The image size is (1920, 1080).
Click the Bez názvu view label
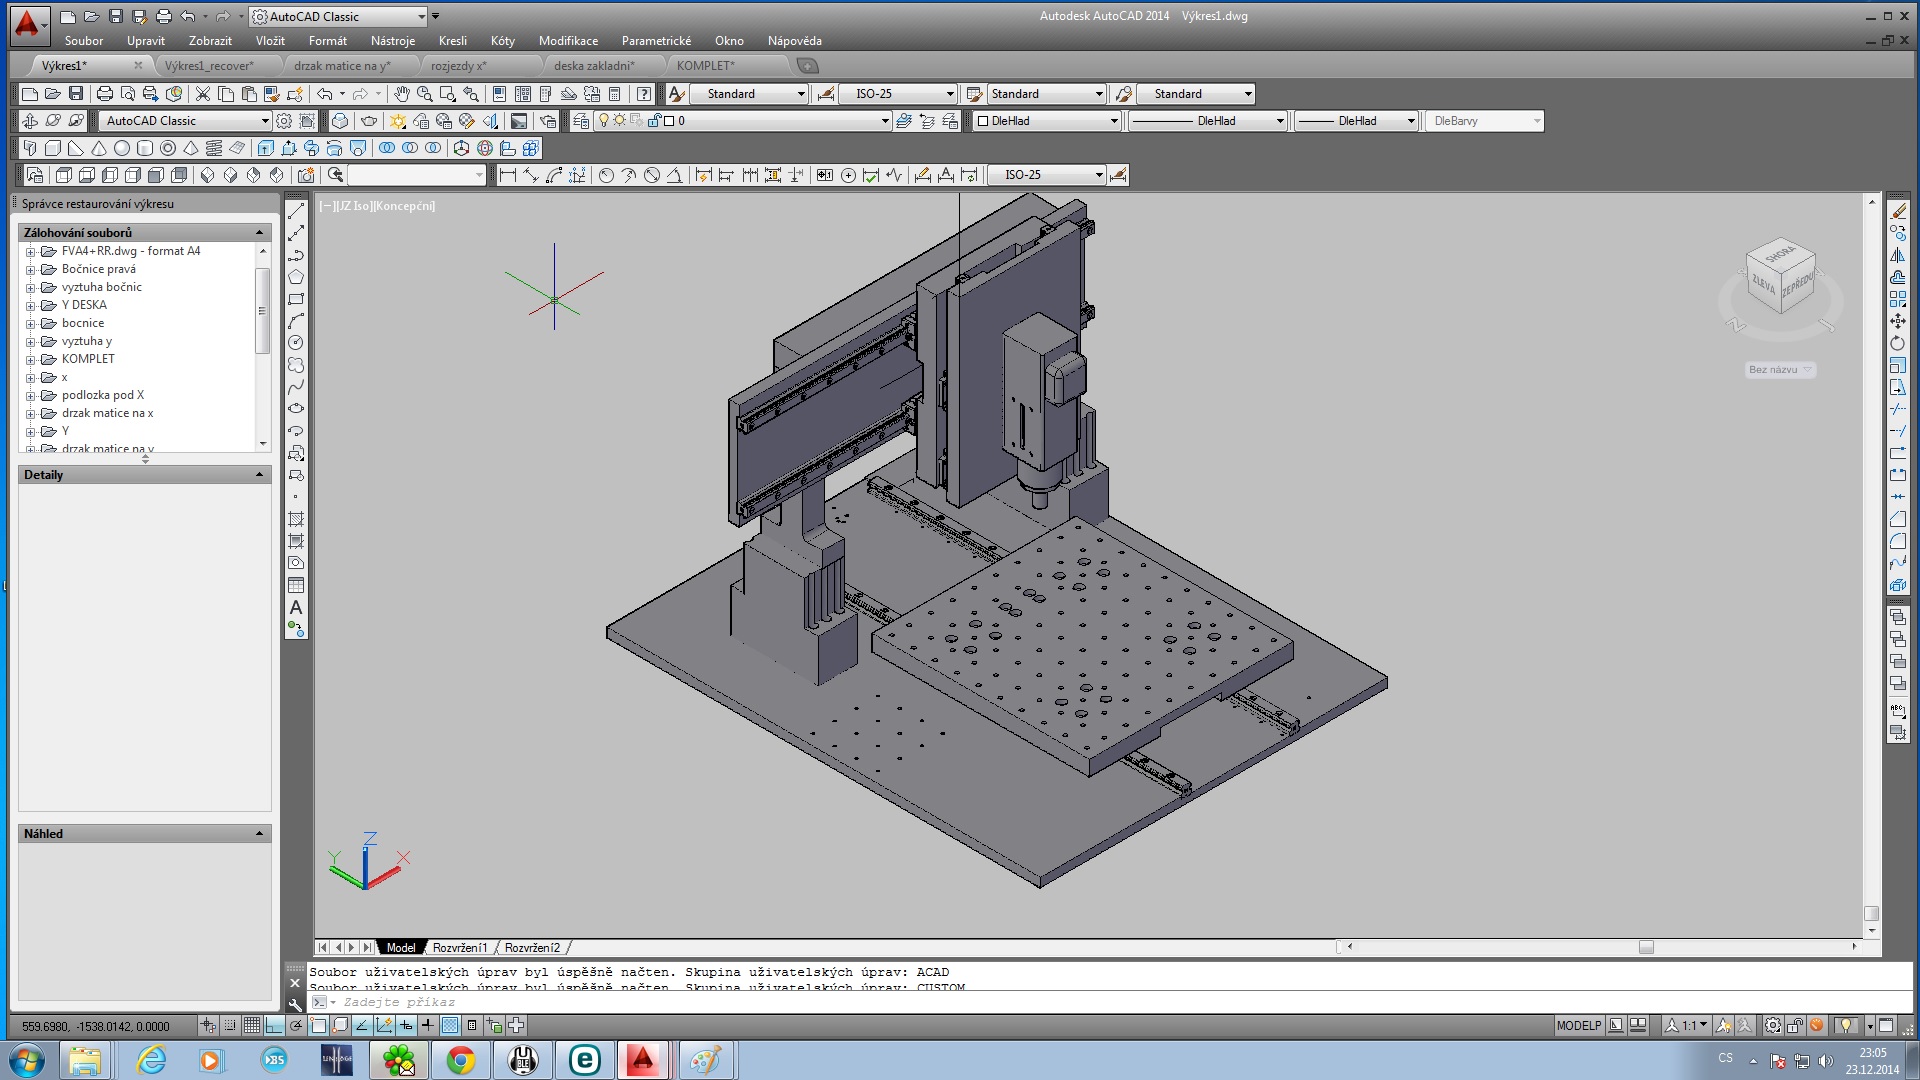click(x=1773, y=370)
